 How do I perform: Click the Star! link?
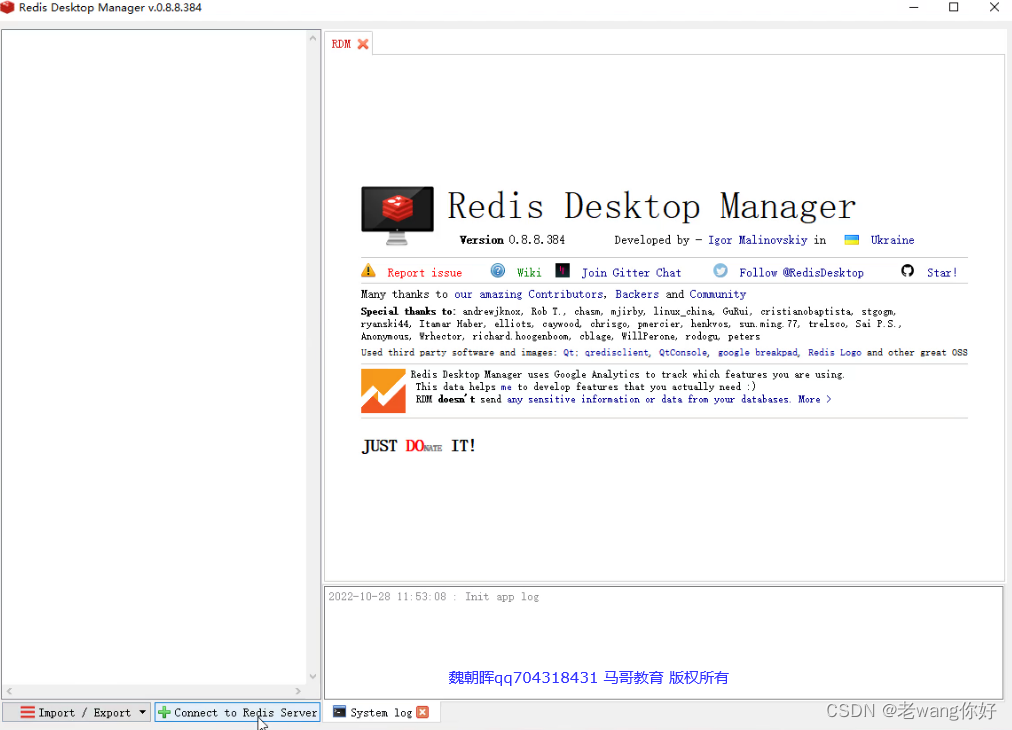[942, 272]
